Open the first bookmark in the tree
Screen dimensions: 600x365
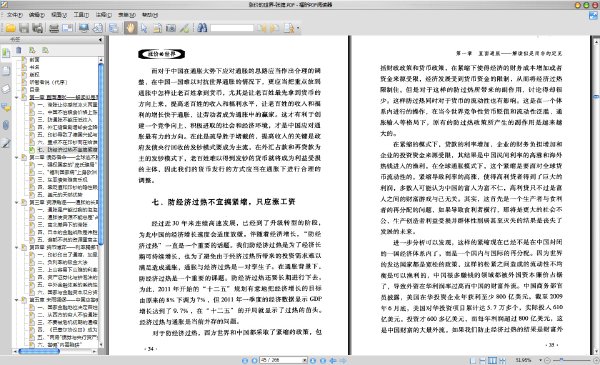tap(35, 60)
